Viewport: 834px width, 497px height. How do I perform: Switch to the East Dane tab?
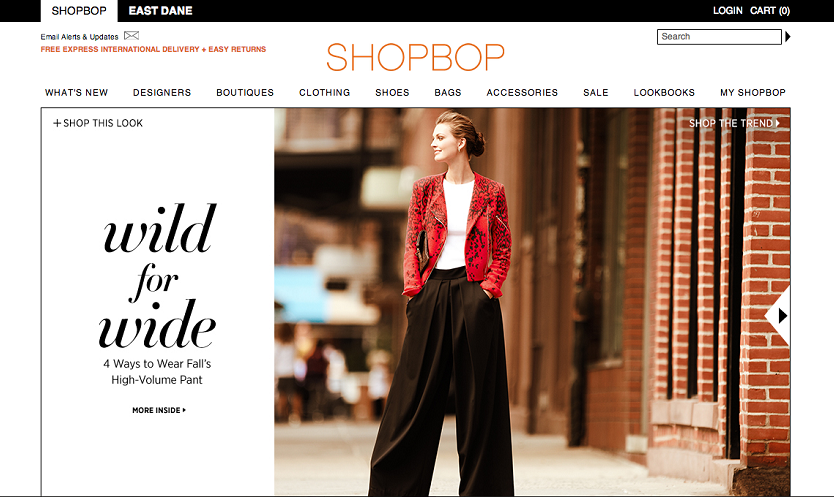160,11
